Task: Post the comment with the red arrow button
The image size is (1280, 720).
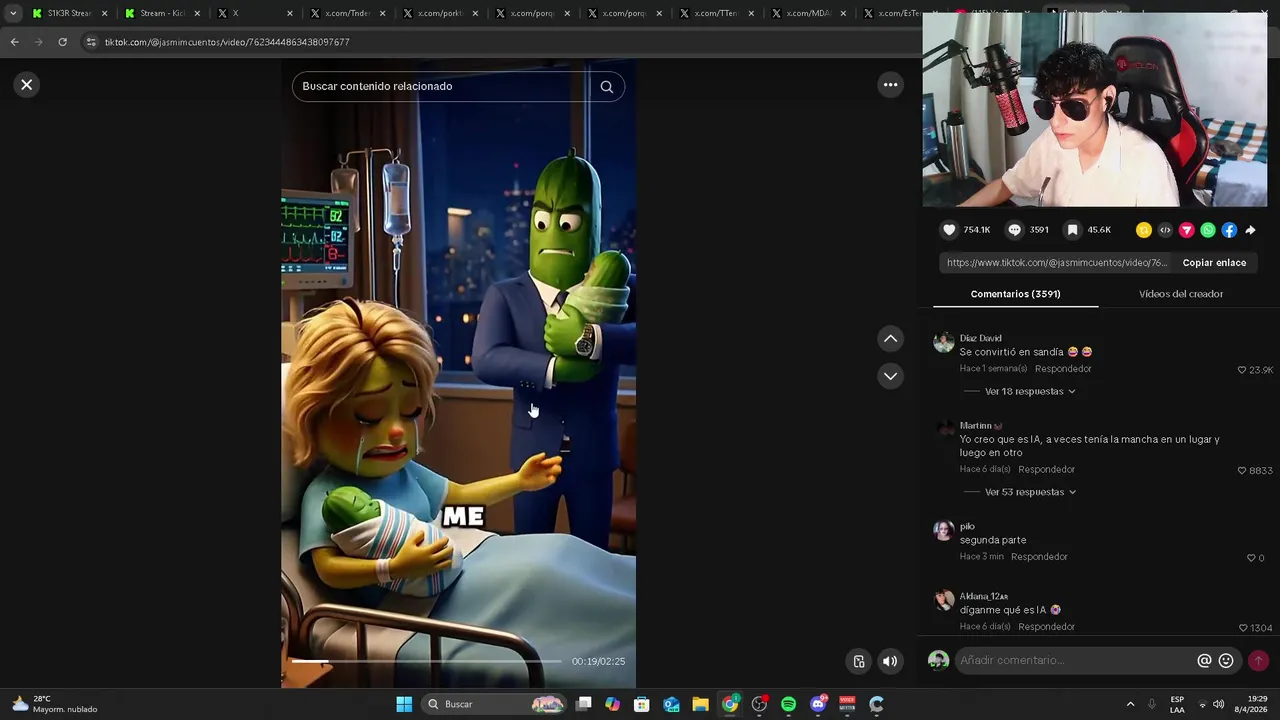Action: [1258, 661]
